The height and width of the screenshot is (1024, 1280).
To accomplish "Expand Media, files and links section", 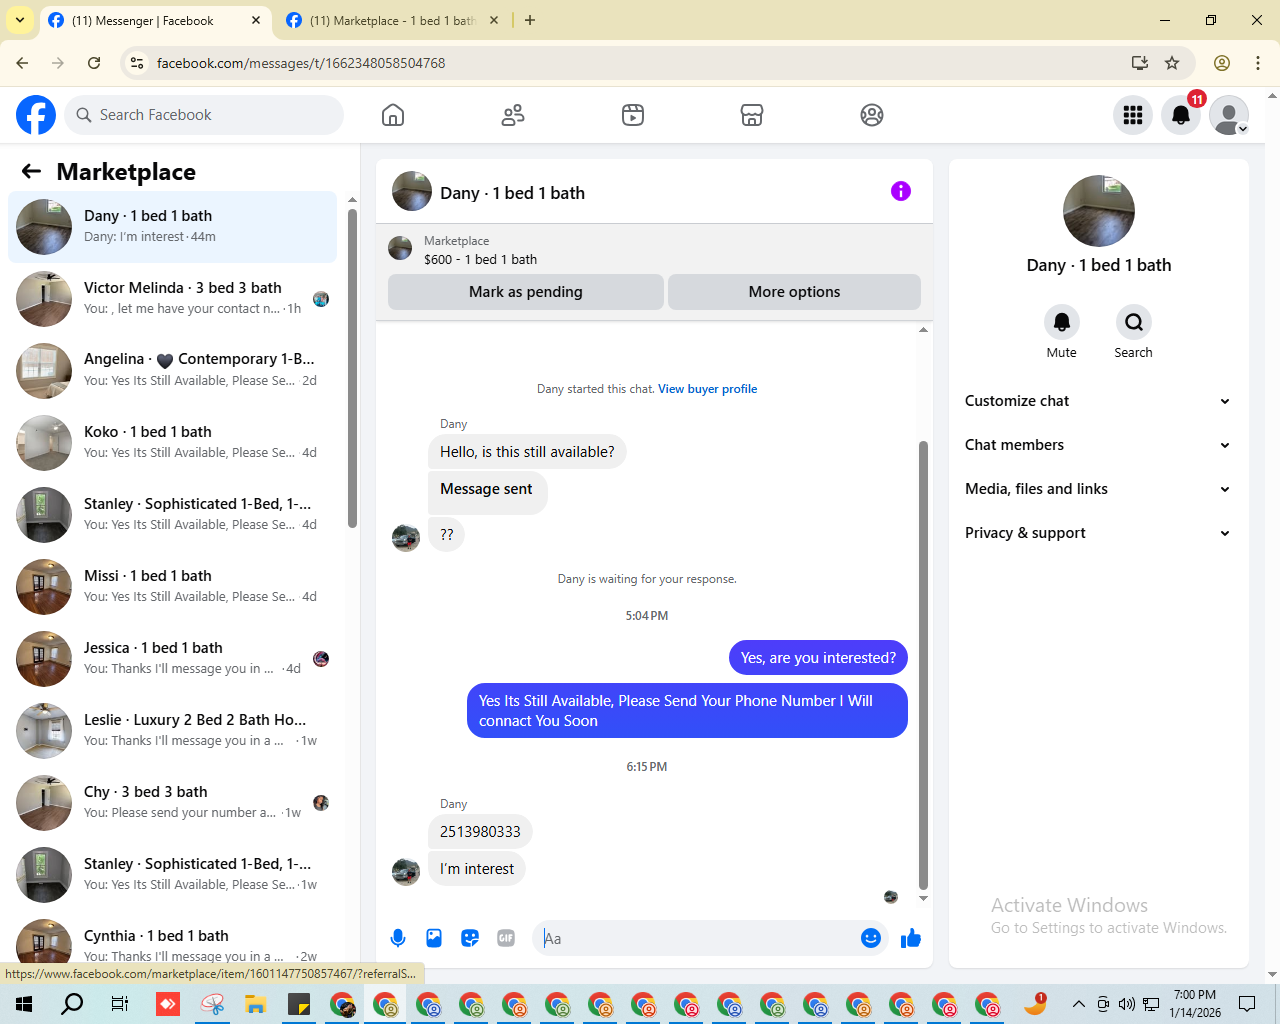I will tap(1098, 489).
